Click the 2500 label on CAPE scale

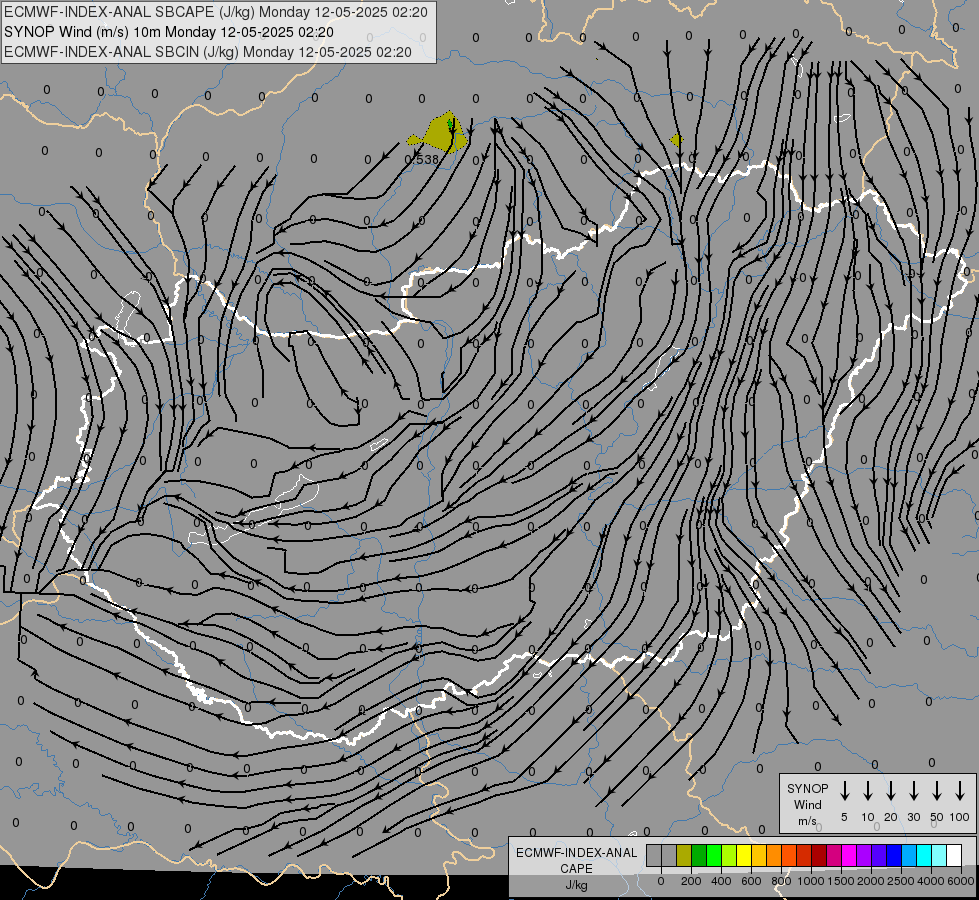(901, 881)
